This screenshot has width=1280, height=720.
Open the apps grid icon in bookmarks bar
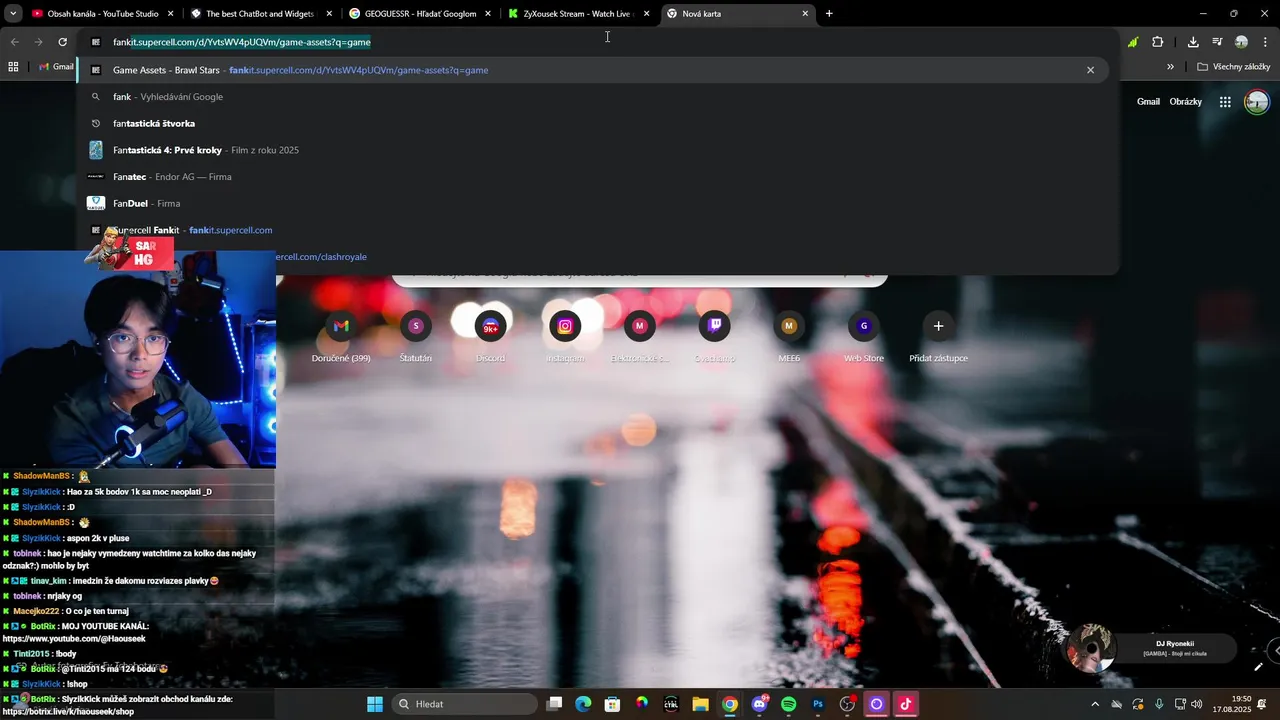pos(13,67)
